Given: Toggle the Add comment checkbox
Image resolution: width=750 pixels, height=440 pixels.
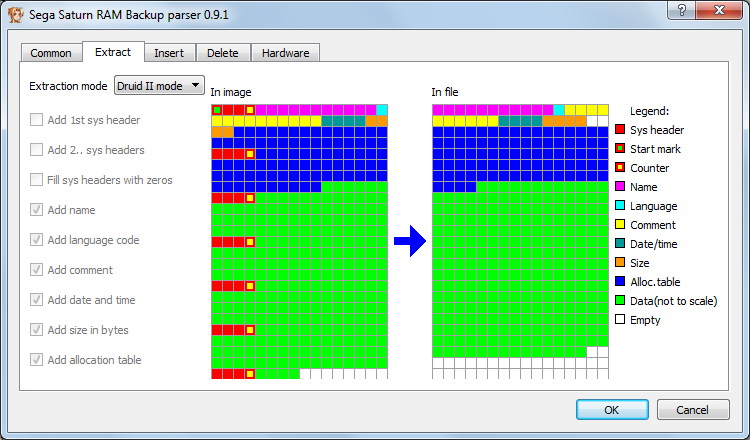Looking at the screenshot, I should coord(36,270).
